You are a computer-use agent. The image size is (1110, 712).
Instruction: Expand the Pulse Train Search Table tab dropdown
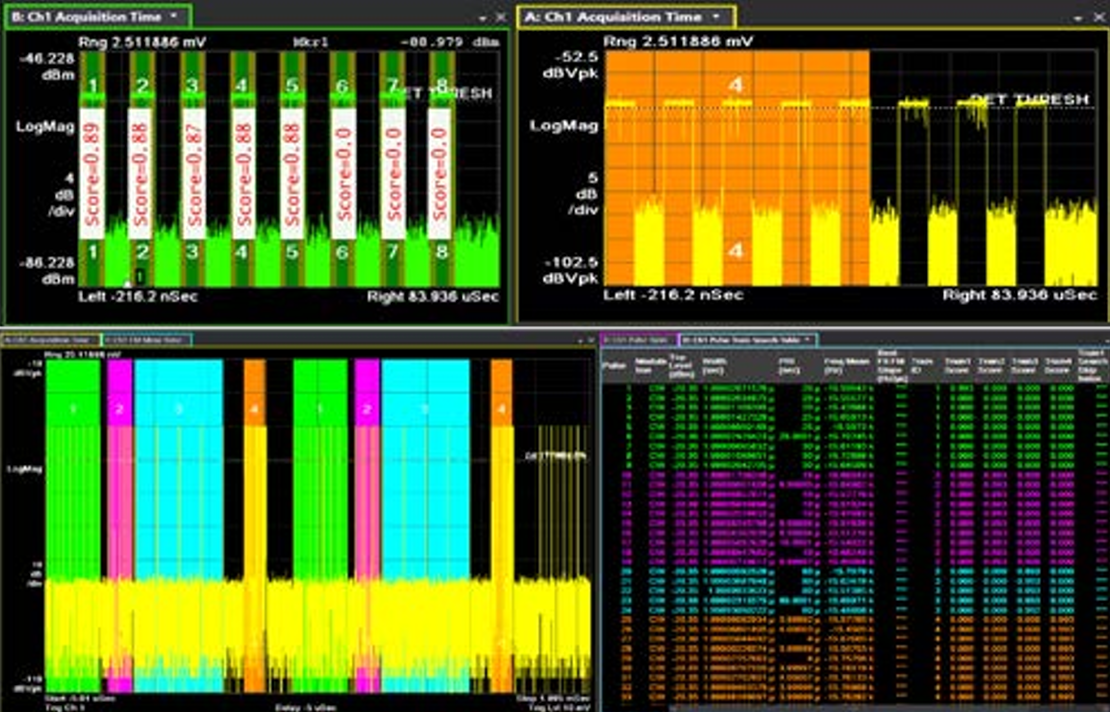pos(807,340)
